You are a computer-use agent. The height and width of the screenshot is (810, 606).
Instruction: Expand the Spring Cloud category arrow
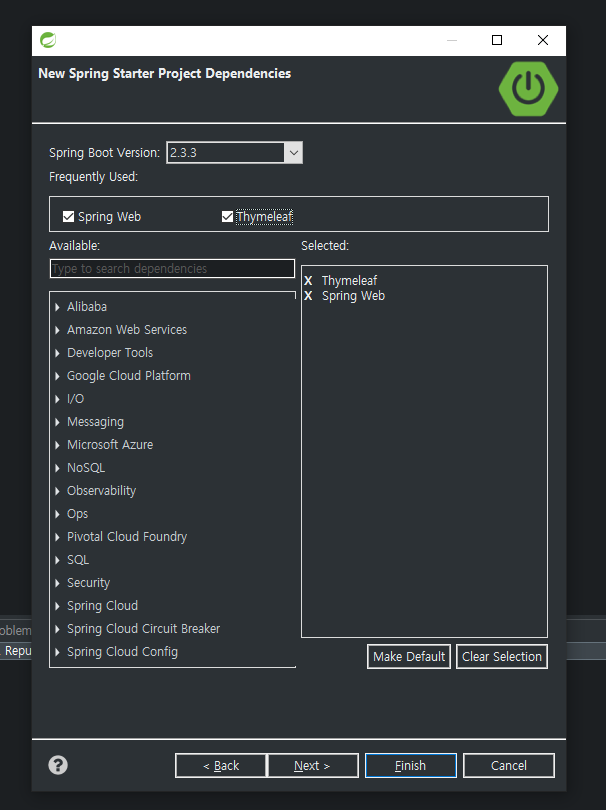(57, 605)
